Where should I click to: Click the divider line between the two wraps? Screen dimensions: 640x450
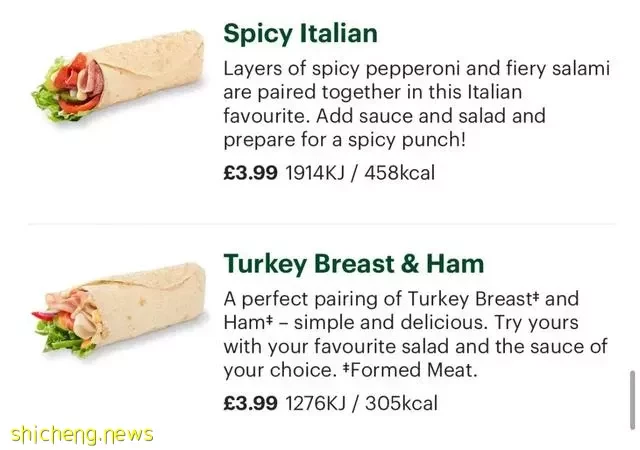[x=322, y=224]
